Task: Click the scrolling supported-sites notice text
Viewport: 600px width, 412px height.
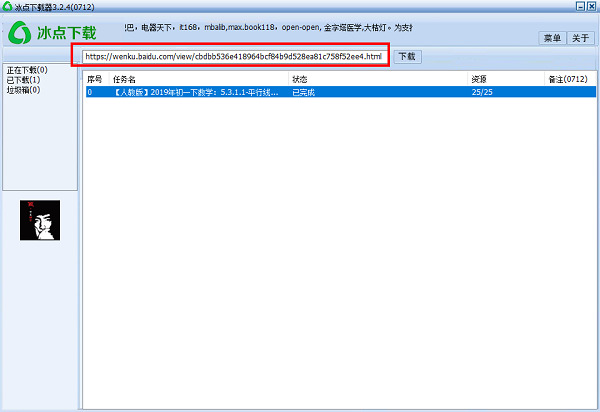Action: 268,28
